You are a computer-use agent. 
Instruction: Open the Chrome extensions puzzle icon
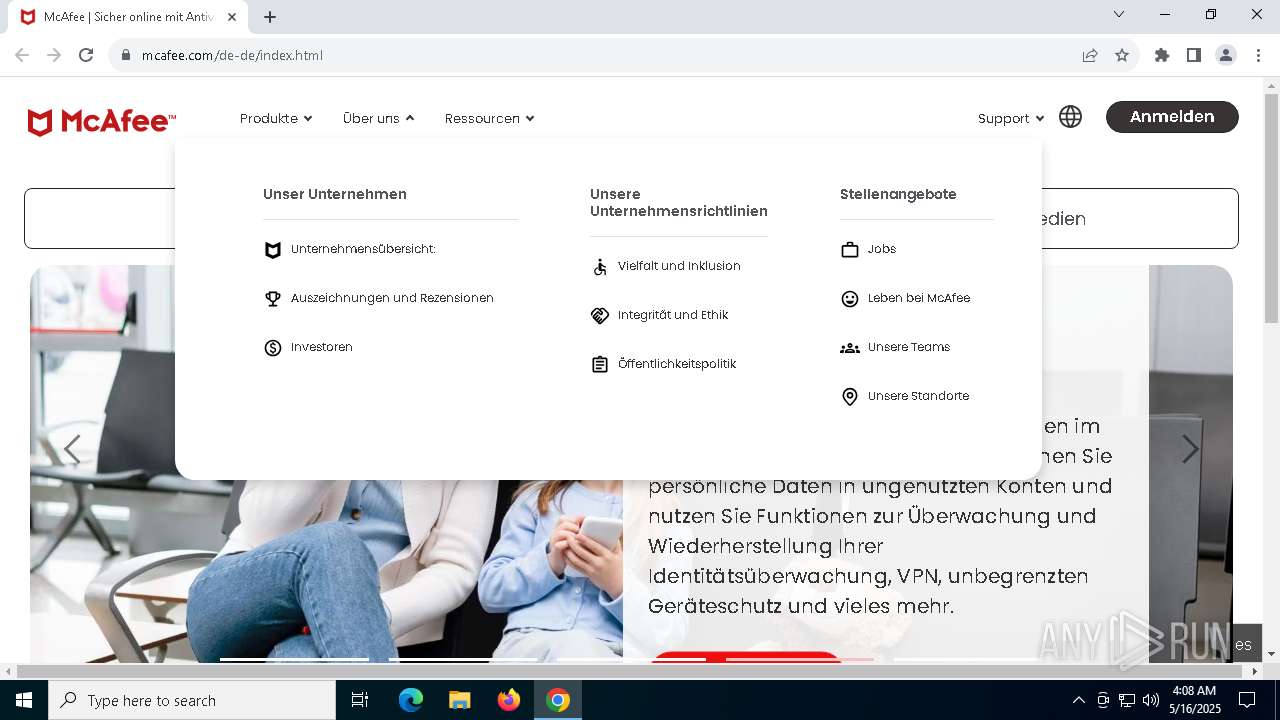(x=1161, y=55)
